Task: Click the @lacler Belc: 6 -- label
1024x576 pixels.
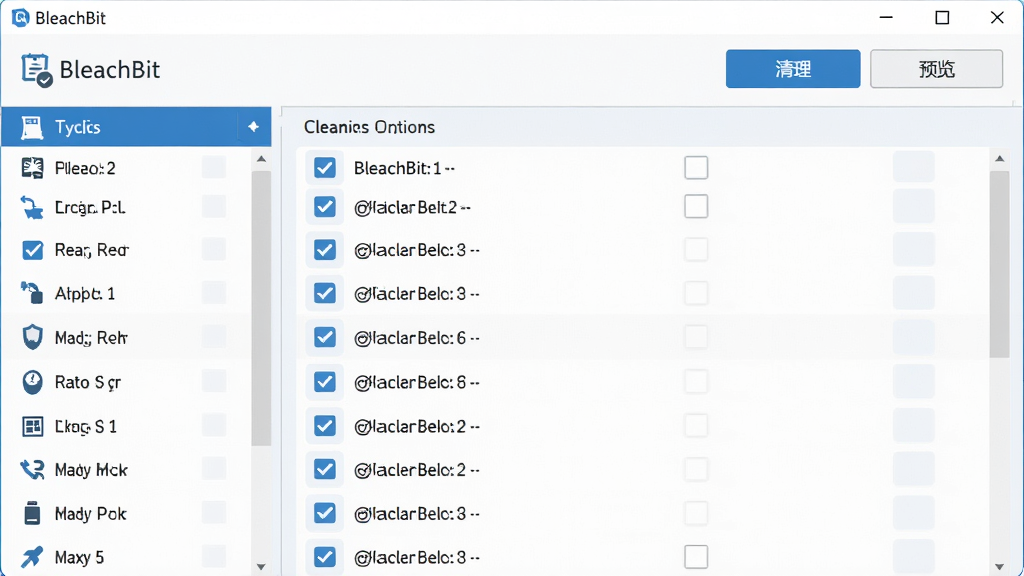Action: (x=417, y=338)
